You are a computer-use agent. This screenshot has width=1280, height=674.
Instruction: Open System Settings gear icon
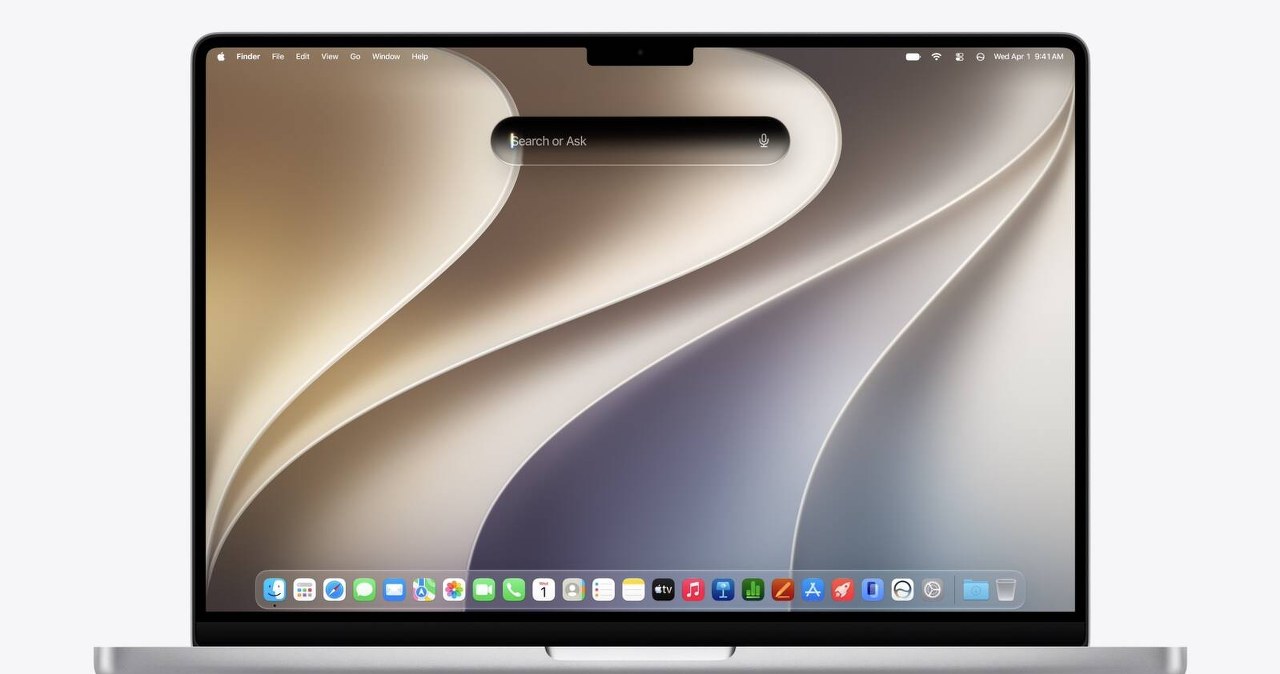932,590
